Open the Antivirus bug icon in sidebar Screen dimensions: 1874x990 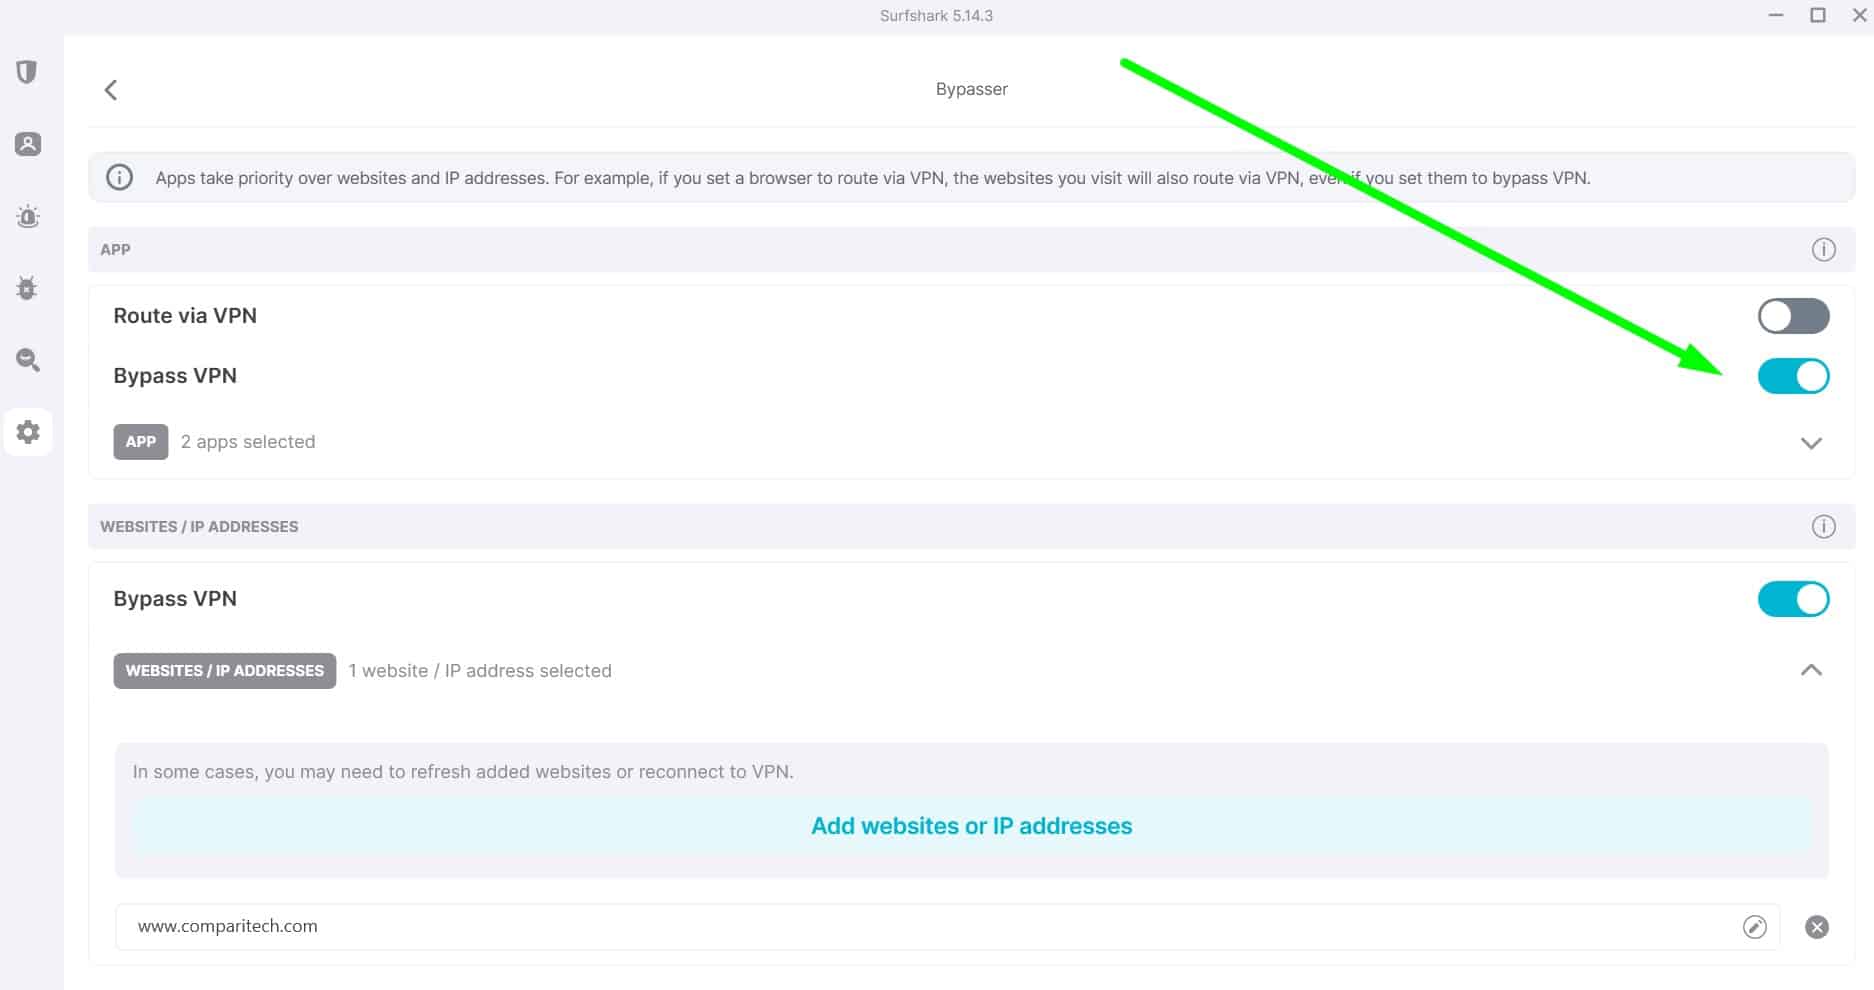click(x=27, y=288)
